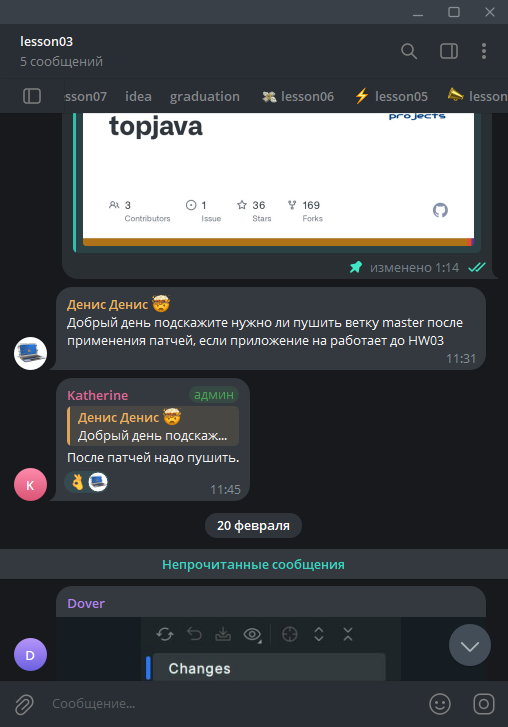Click the camera icon beside emoji
This screenshot has width=508, height=727.
point(483,704)
